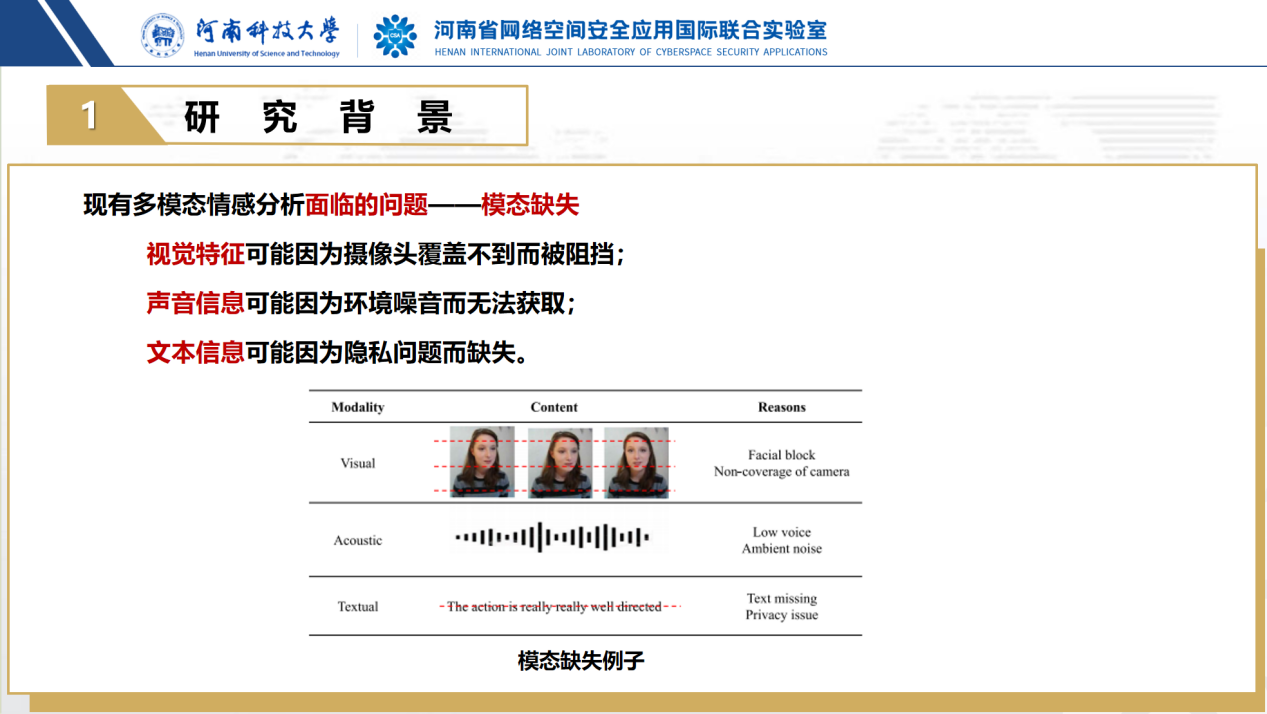Image resolution: width=1267 pixels, height=714 pixels.
Task: Click the Acoustic row label
Action: pyautogui.click(x=358, y=540)
